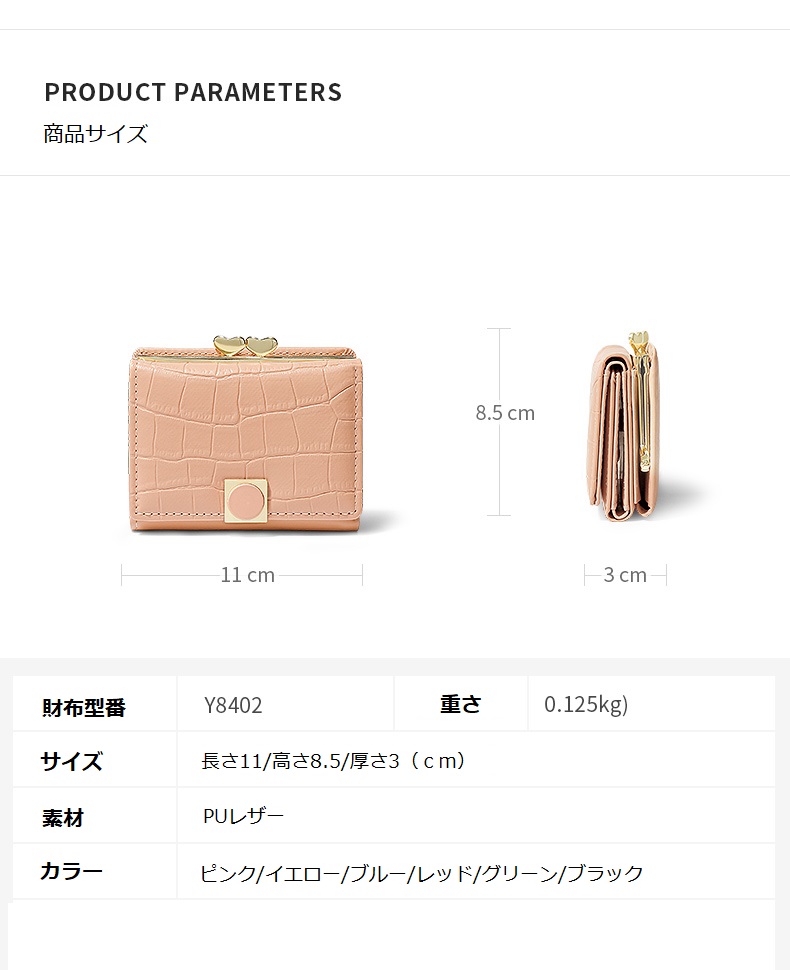The height and width of the screenshot is (970, 790).
Task: Select the color list starting with ピンク
Action: pyautogui.click(x=421, y=873)
